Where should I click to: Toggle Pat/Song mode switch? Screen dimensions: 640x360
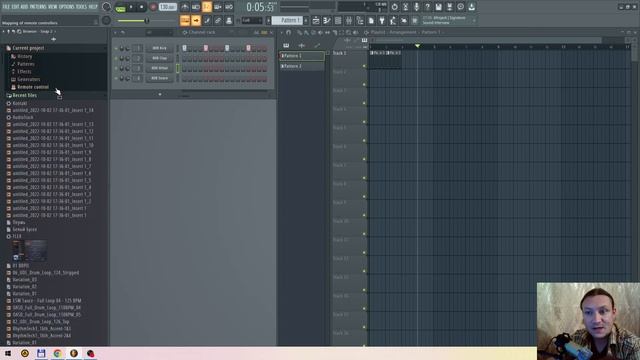coord(120,7)
